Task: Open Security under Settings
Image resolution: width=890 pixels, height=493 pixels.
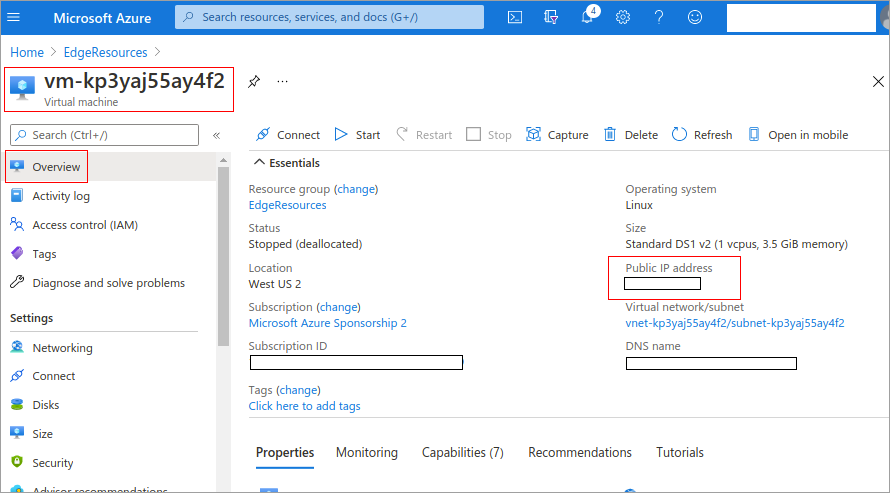Action: point(52,463)
